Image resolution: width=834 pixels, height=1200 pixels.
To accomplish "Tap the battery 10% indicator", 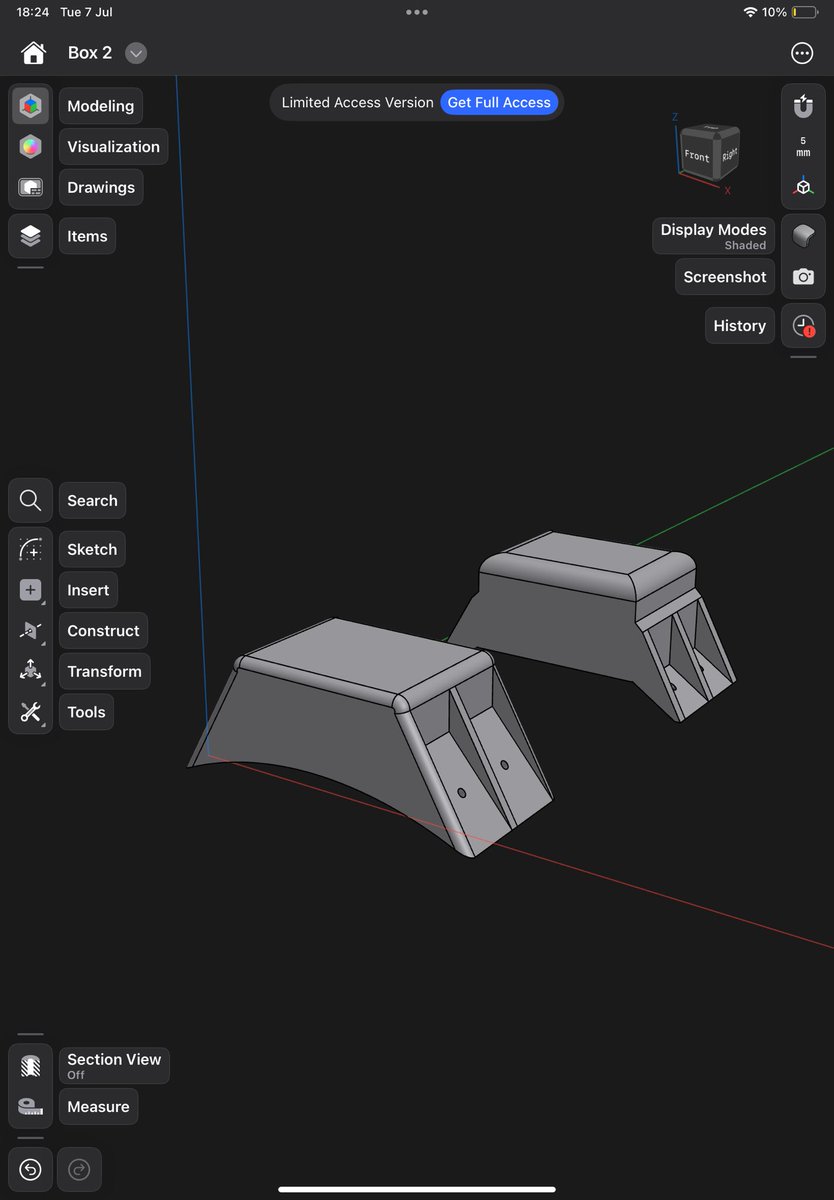I will point(790,12).
